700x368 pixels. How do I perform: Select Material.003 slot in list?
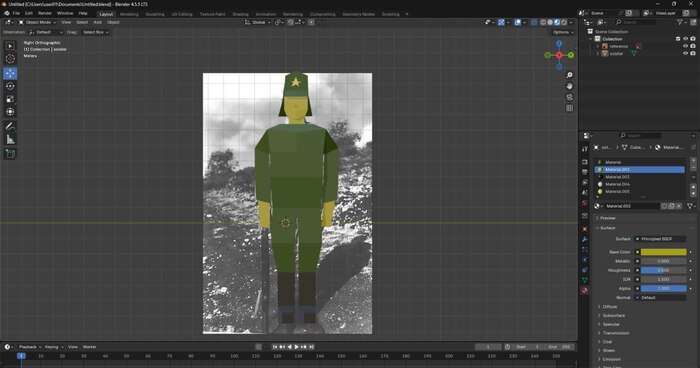[640, 177]
